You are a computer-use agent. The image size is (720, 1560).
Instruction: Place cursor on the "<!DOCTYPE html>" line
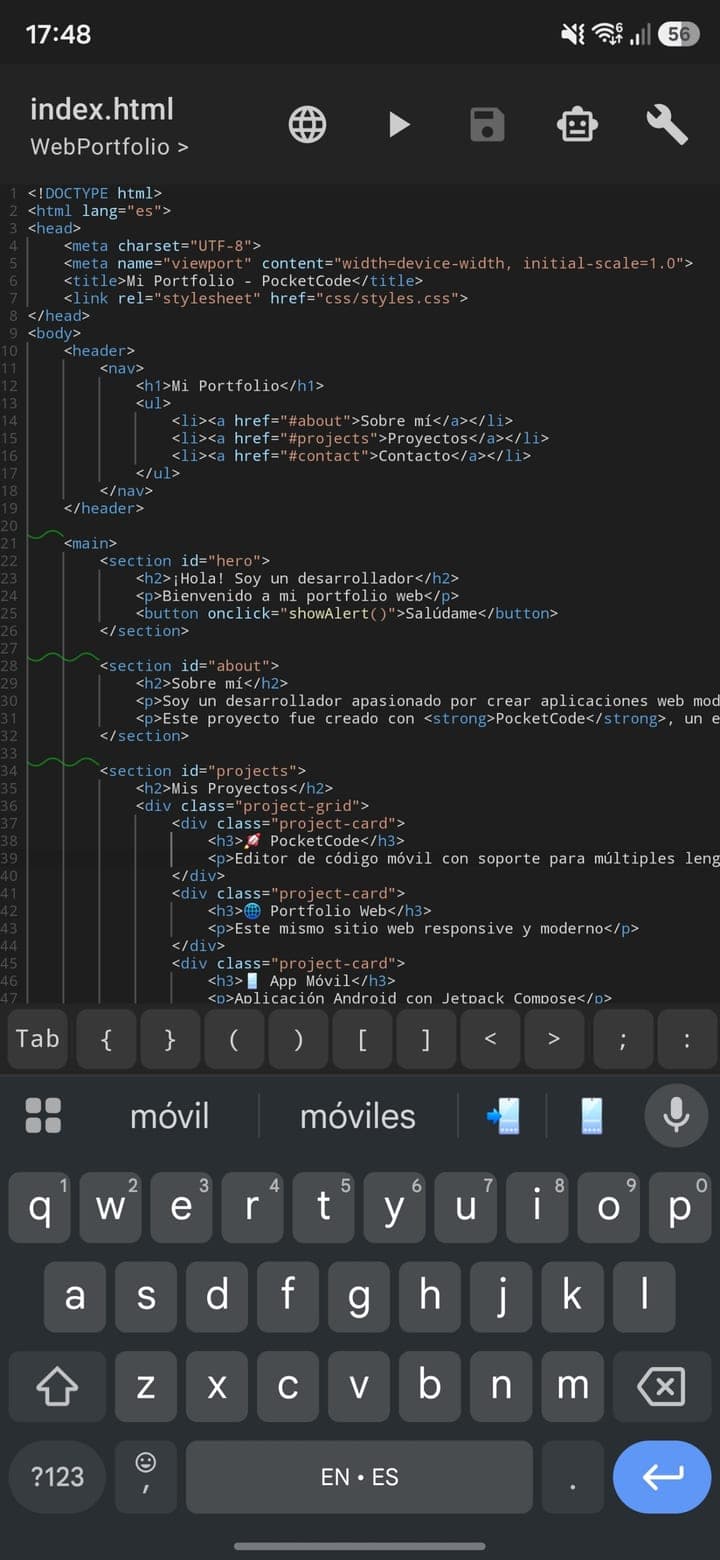(95, 193)
